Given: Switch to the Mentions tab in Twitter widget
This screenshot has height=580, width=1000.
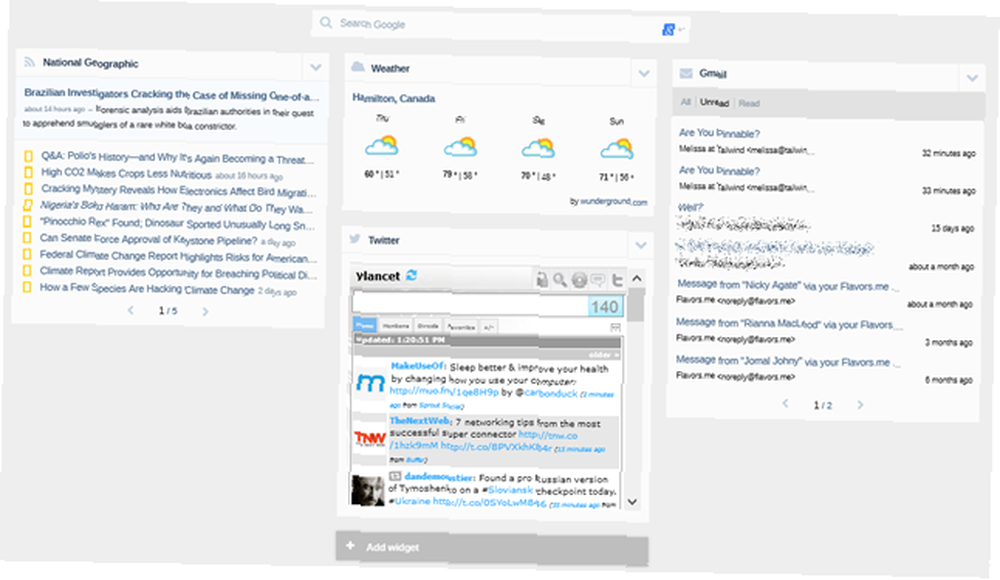Looking at the screenshot, I should click(x=396, y=326).
